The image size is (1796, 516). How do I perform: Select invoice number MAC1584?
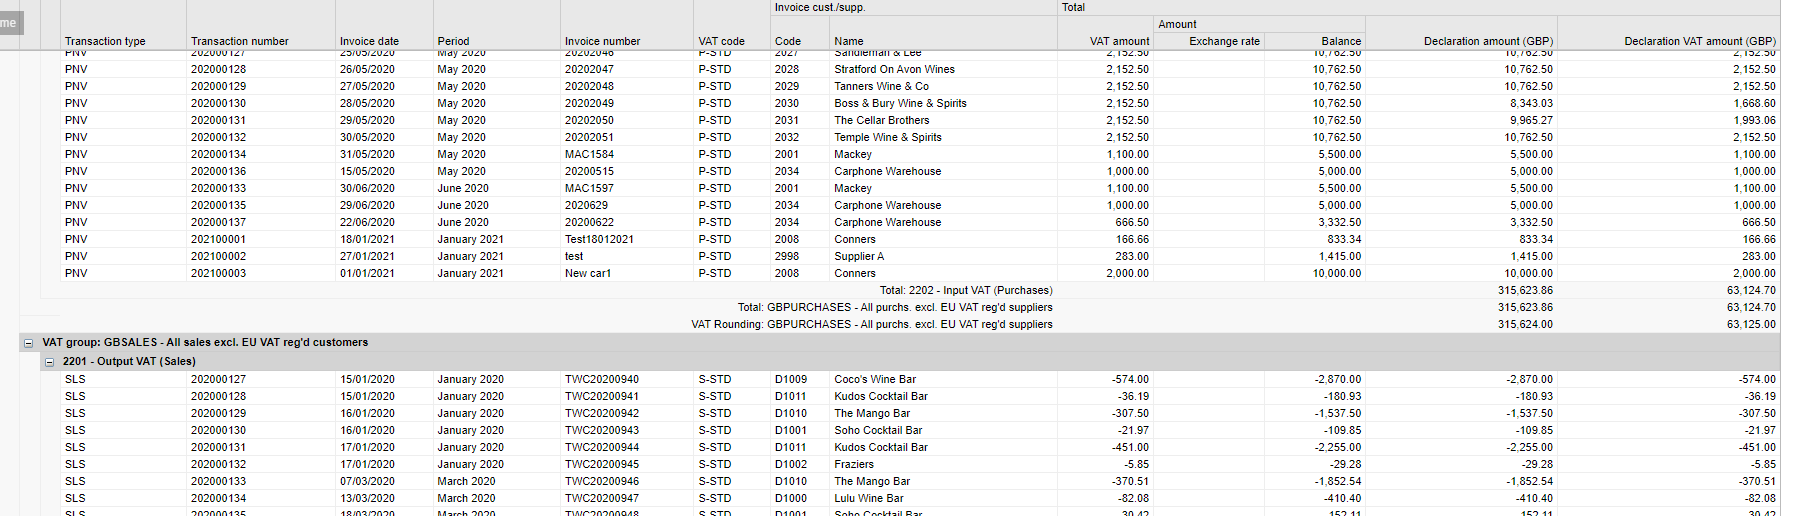point(589,154)
